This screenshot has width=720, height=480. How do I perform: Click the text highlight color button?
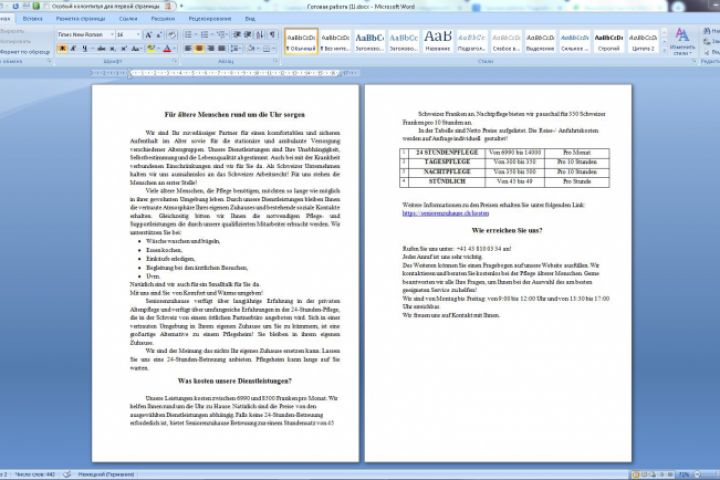click(x=151, y=48)
